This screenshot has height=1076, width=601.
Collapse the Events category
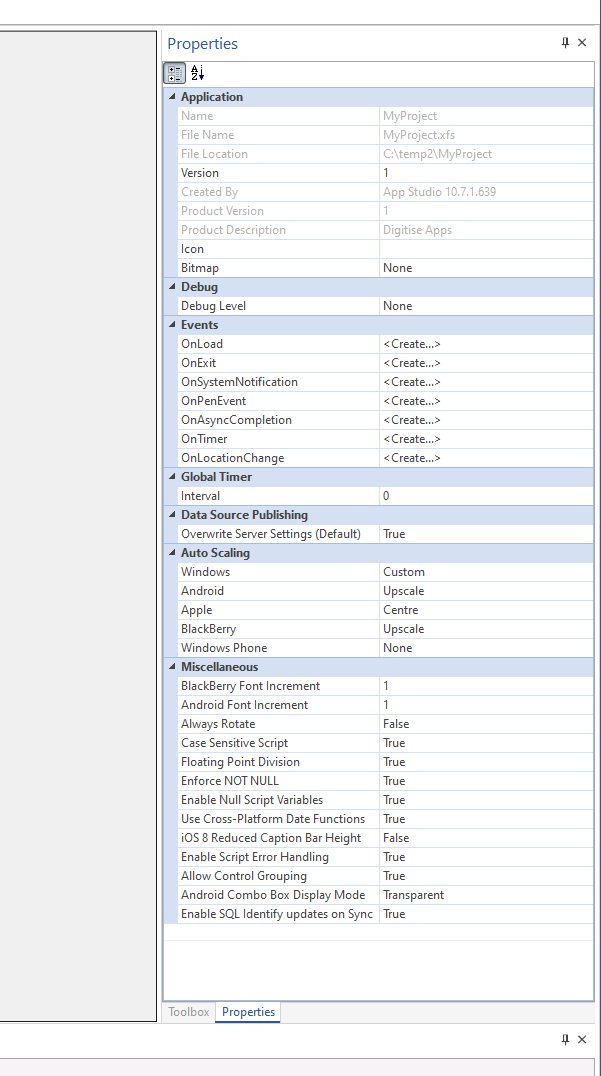point(172,325)
